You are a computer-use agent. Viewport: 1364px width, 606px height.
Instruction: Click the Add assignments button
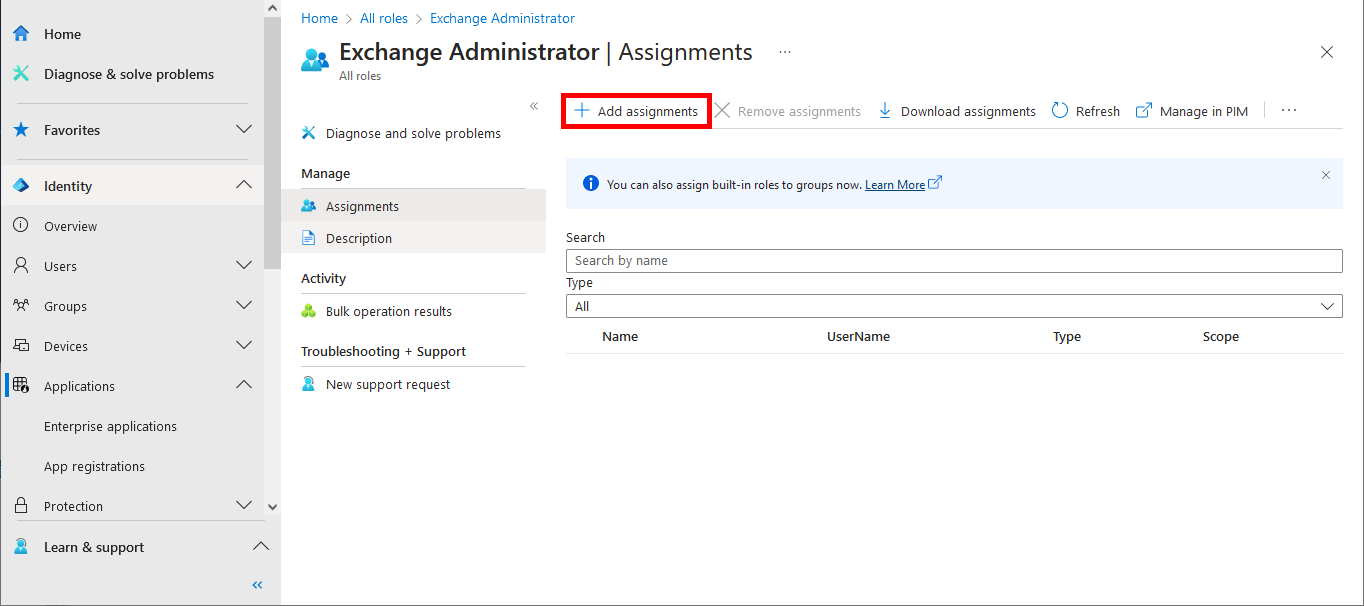(x=636, y=110)
